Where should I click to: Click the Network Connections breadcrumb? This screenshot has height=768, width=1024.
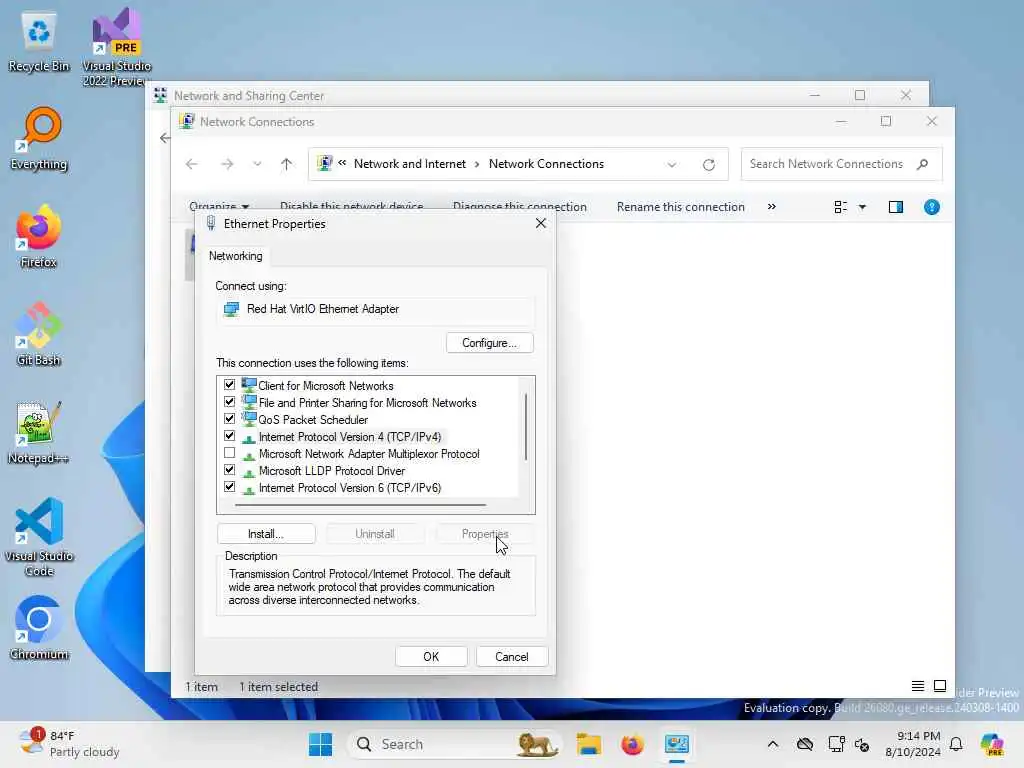click(546, 164)
